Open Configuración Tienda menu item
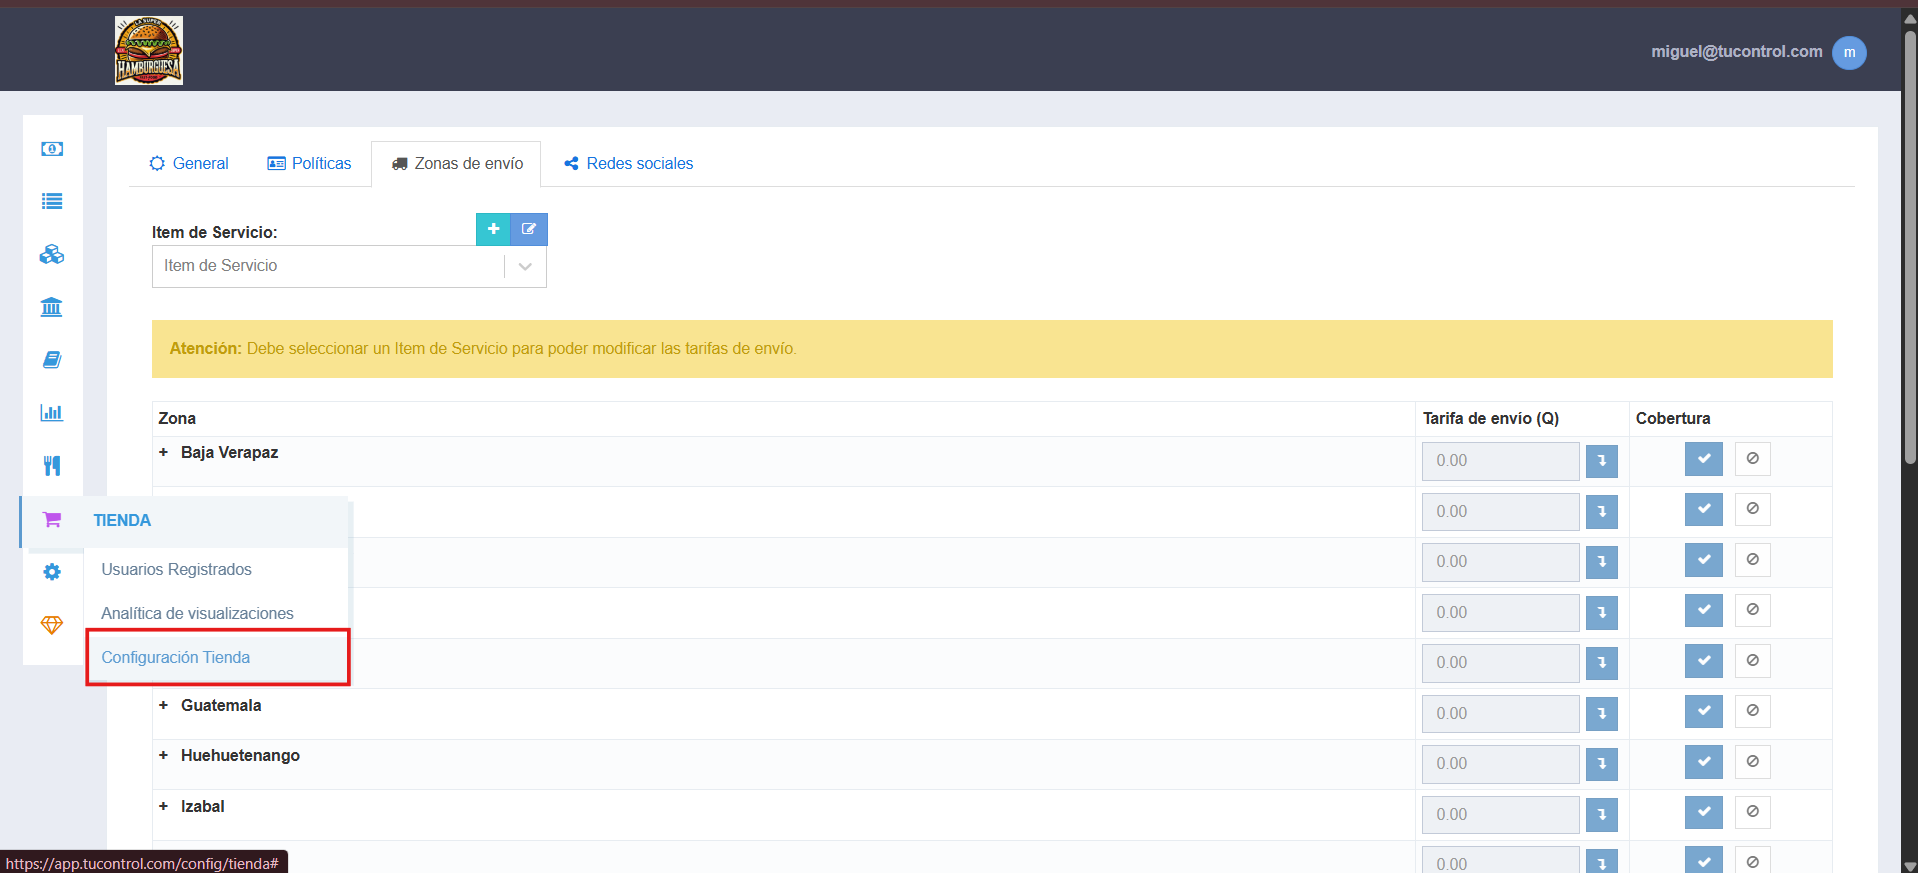The image size is (1918, 873). 217,657
